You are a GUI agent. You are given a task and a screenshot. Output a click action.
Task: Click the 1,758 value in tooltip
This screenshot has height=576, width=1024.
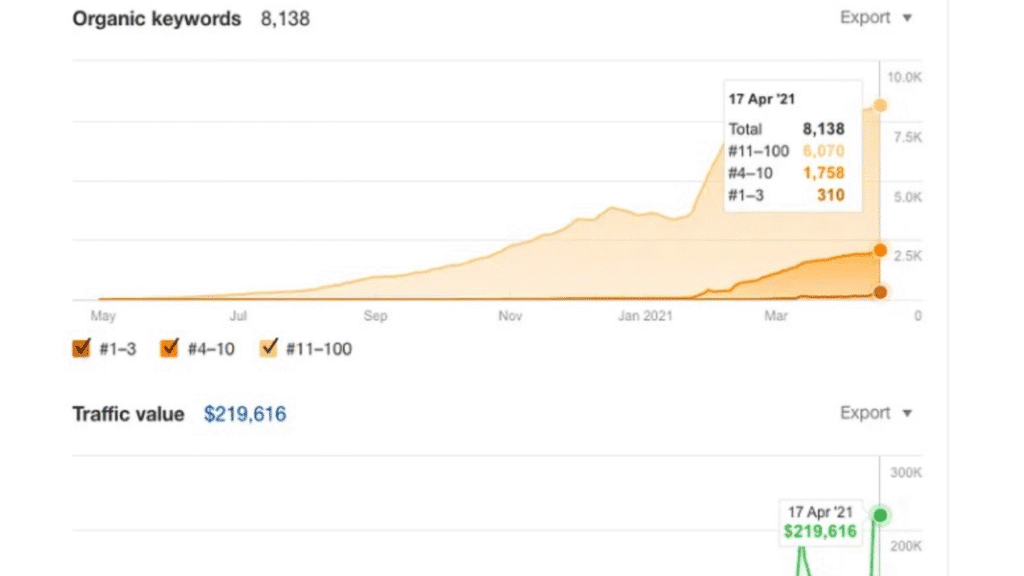pyautogui.click(x=823, y=173)
